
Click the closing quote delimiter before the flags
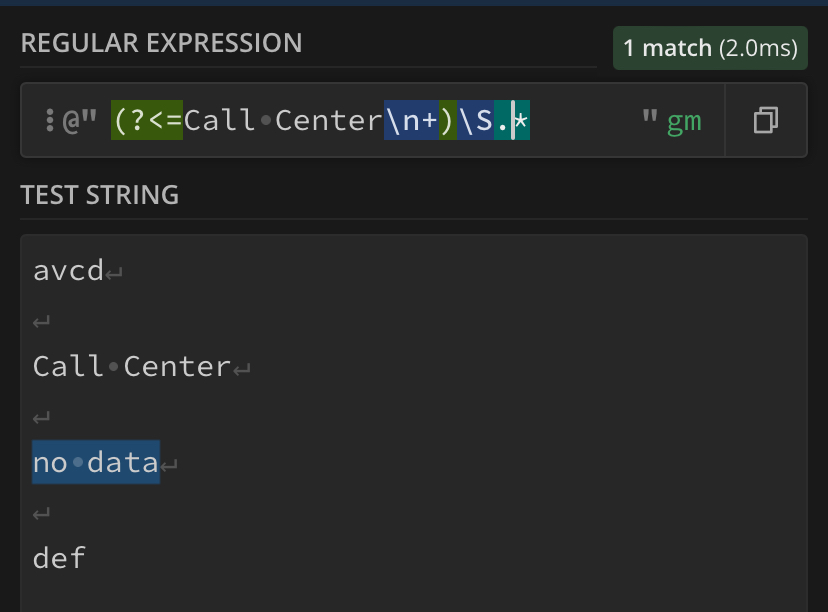pos(649,121)
